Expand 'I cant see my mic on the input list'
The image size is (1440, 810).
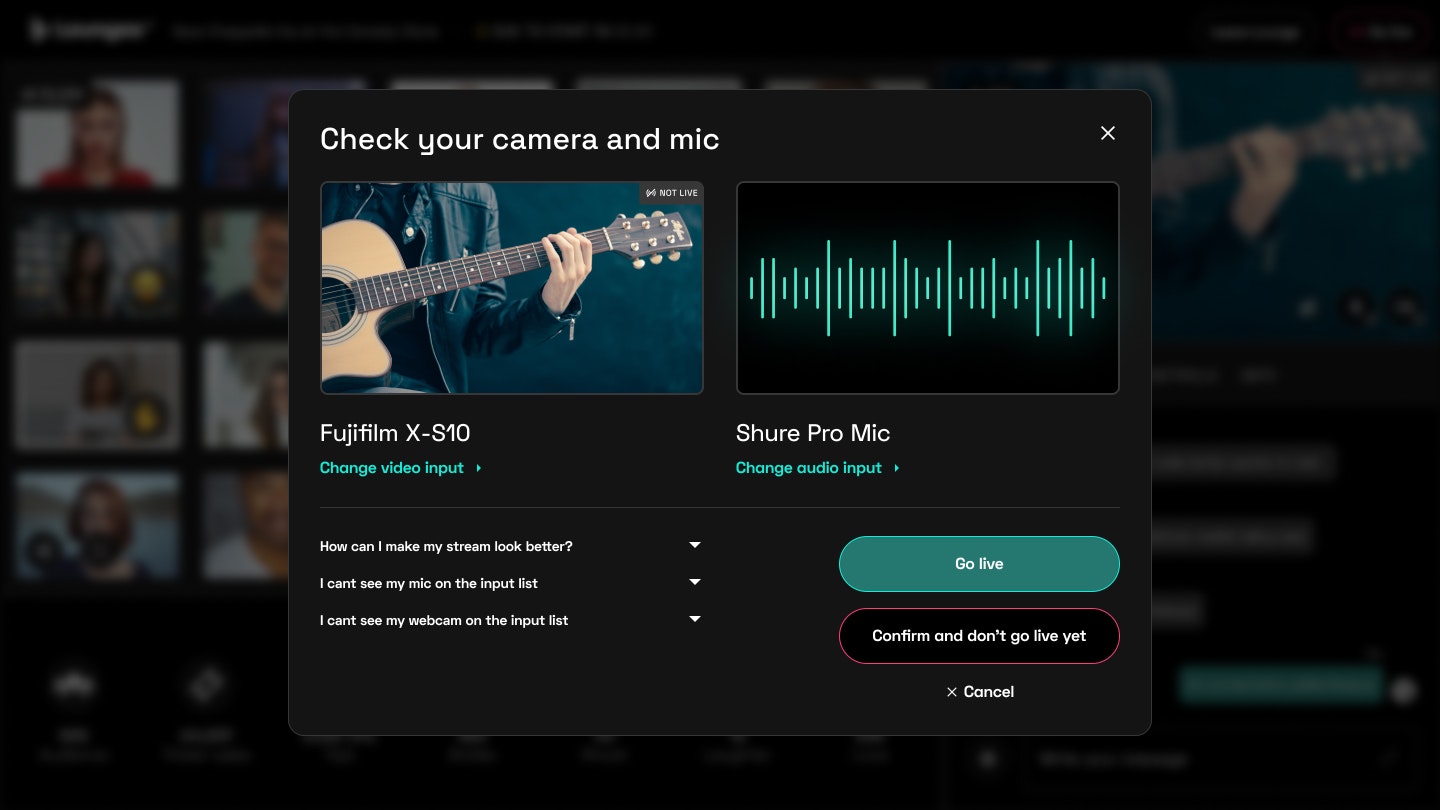(x=510, y=583)
